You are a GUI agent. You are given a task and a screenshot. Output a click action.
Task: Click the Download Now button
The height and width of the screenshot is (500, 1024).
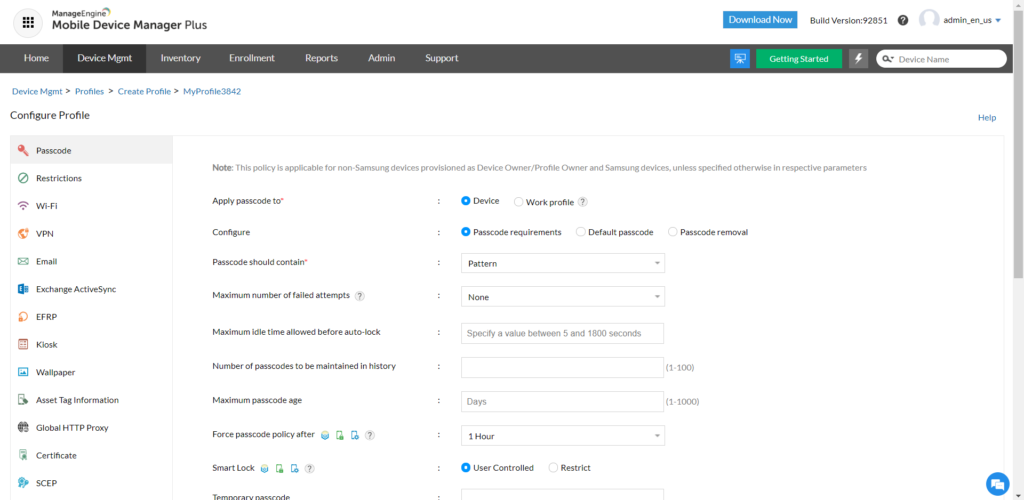tap(760, 19)
